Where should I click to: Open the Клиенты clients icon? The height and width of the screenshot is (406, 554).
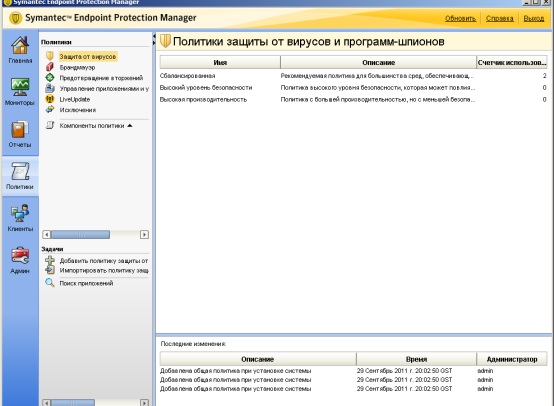20,213
